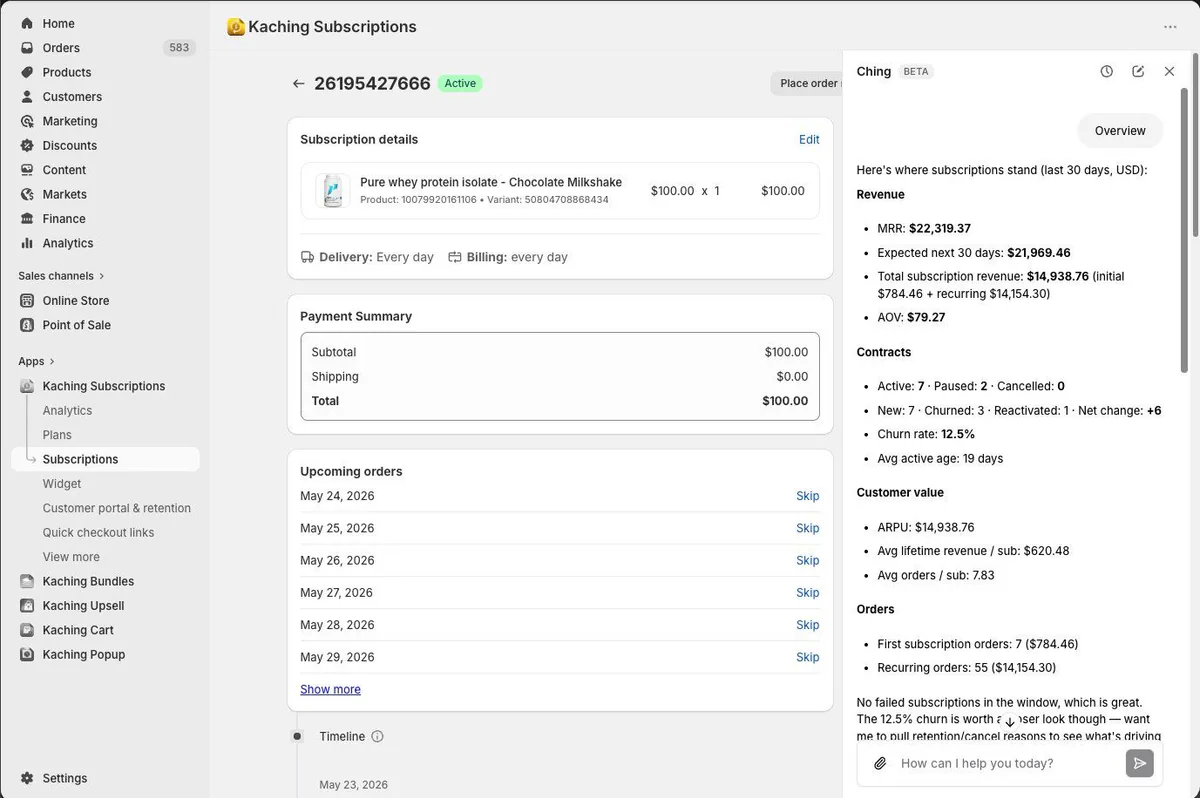1200x798 pixels.
Task: Click the Churn rate 12.5% line
Action: point(926,435)
